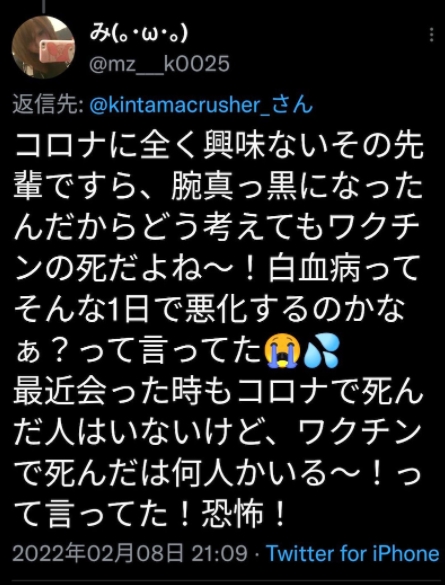Click the 21:09 time in the timestamp

pyautogui.click(x=220, y=553)
